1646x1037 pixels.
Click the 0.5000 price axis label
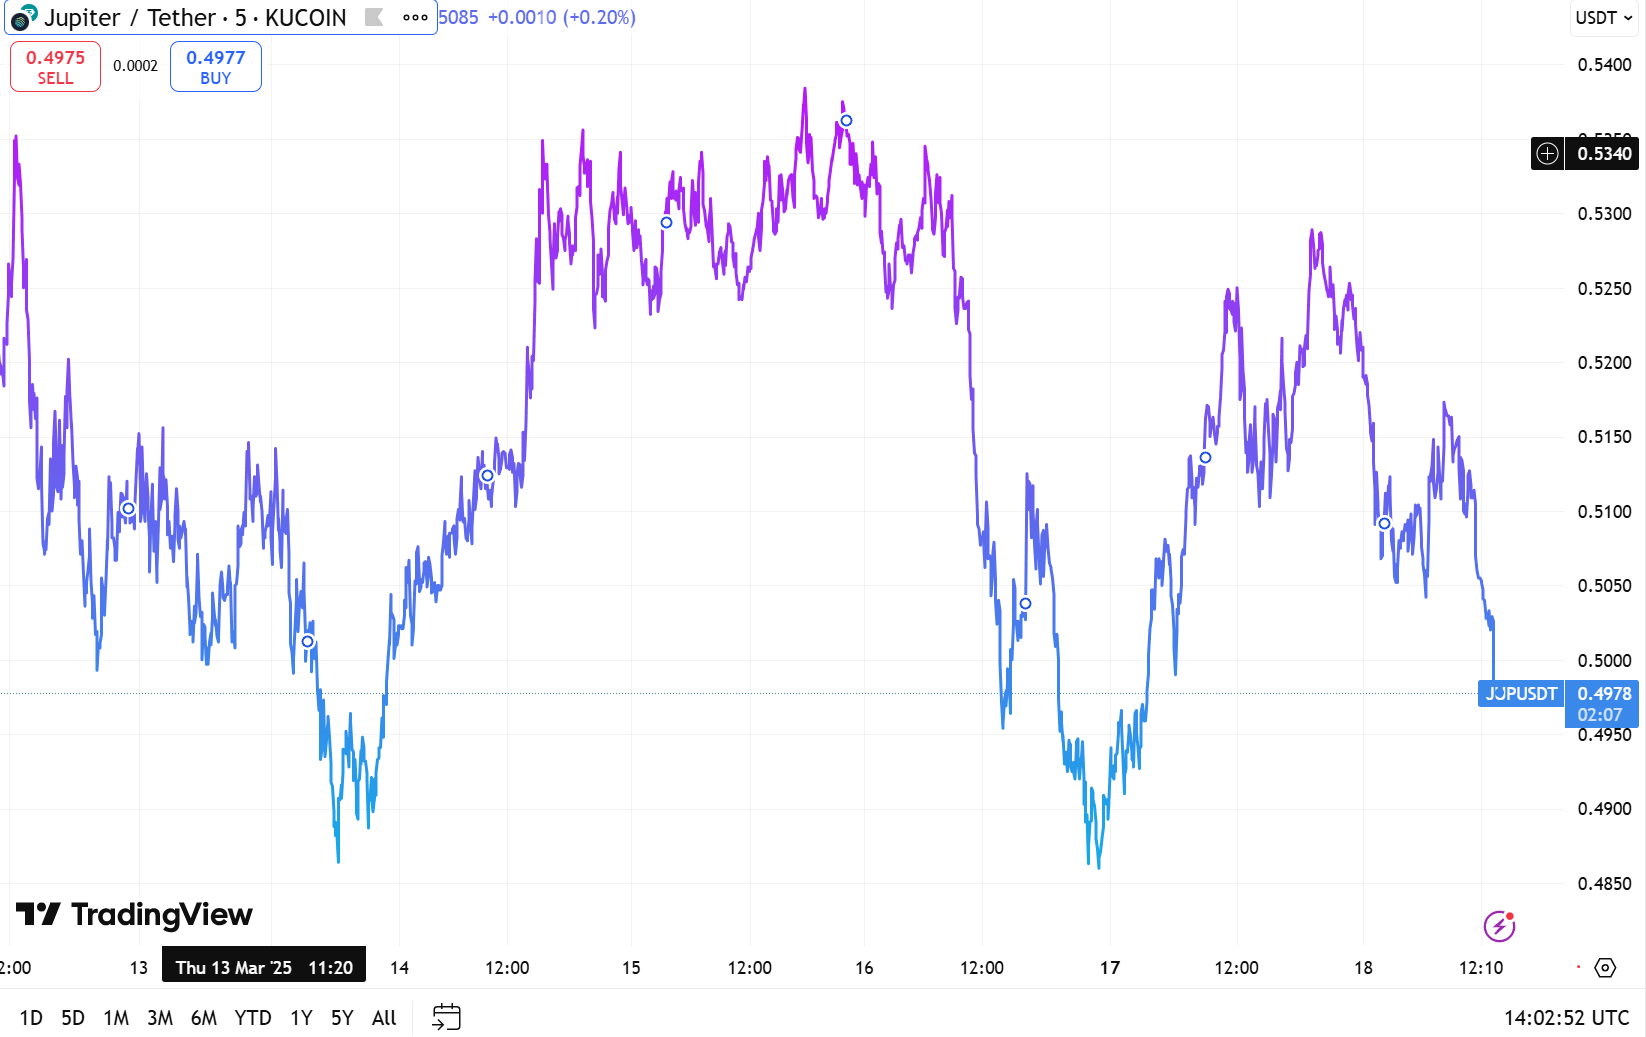(1604, 660)
